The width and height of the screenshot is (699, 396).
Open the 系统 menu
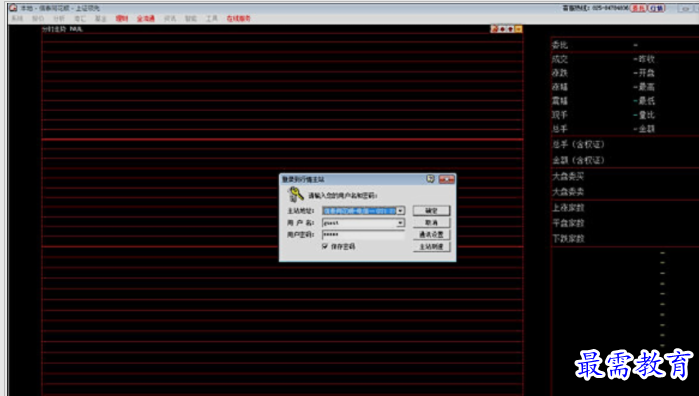(x=17, y=18)
